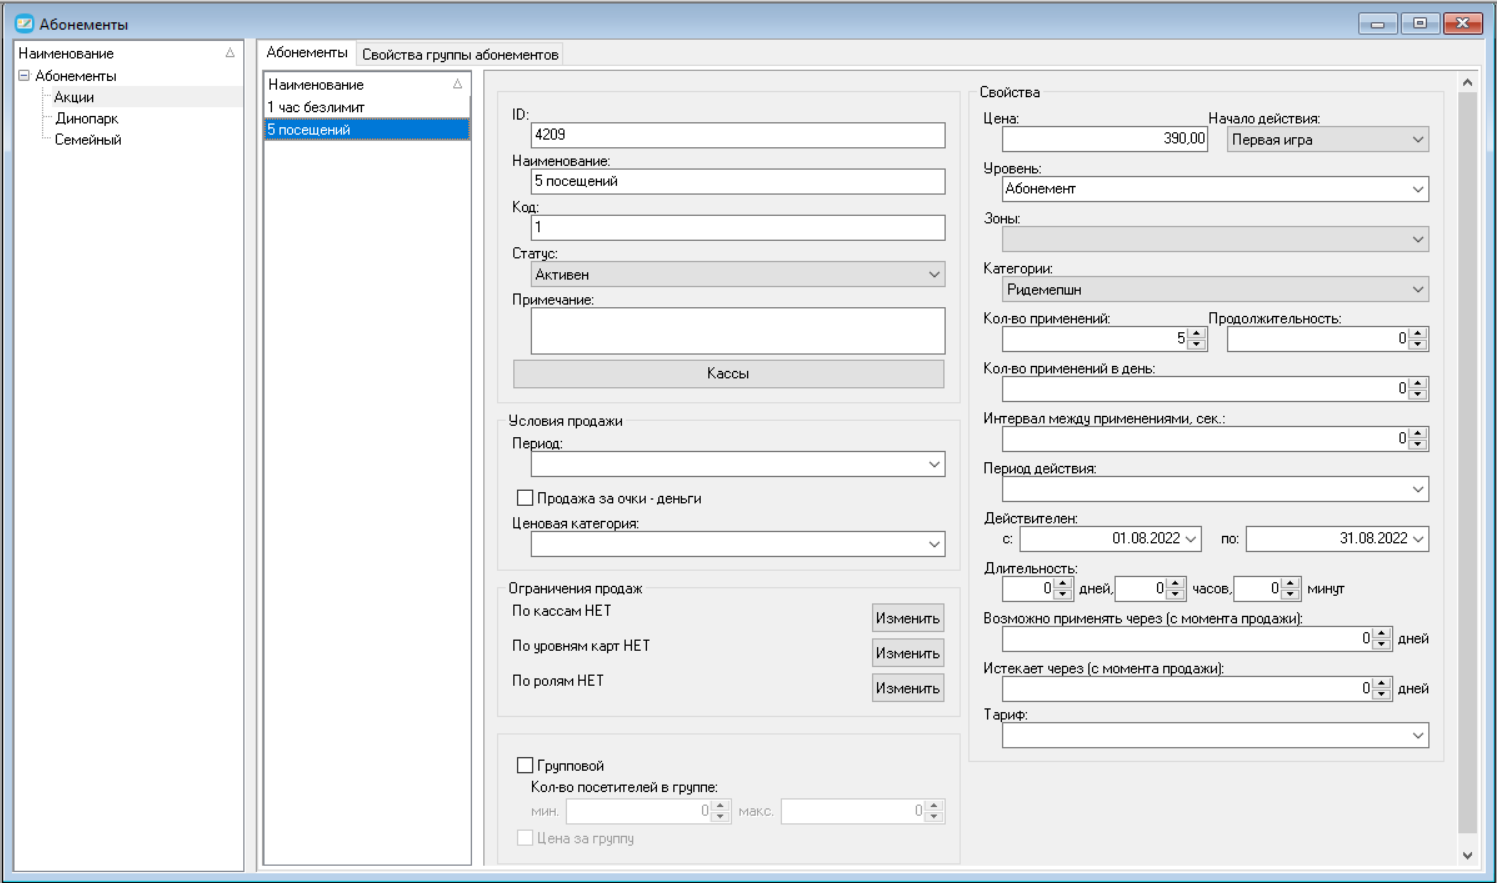The image size is (1497, 883).
Task: Click the app icon in the title bar
Action: 24,23
